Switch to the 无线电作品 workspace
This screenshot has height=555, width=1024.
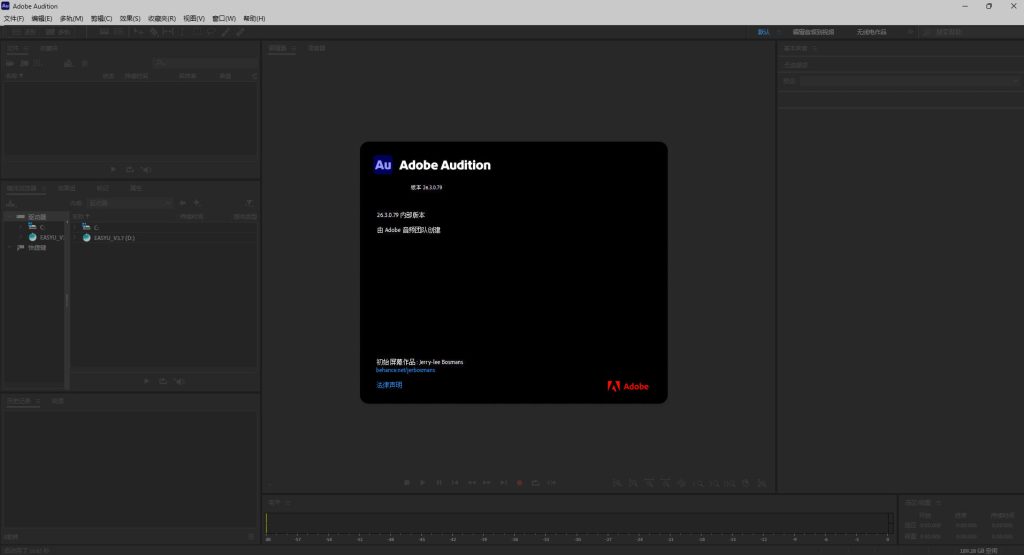(872, 32)
